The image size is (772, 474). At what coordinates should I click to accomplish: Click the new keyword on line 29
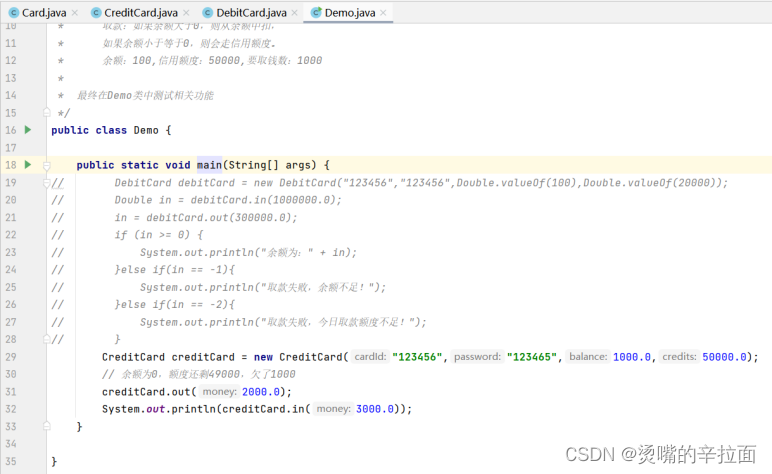coord(263,357)
